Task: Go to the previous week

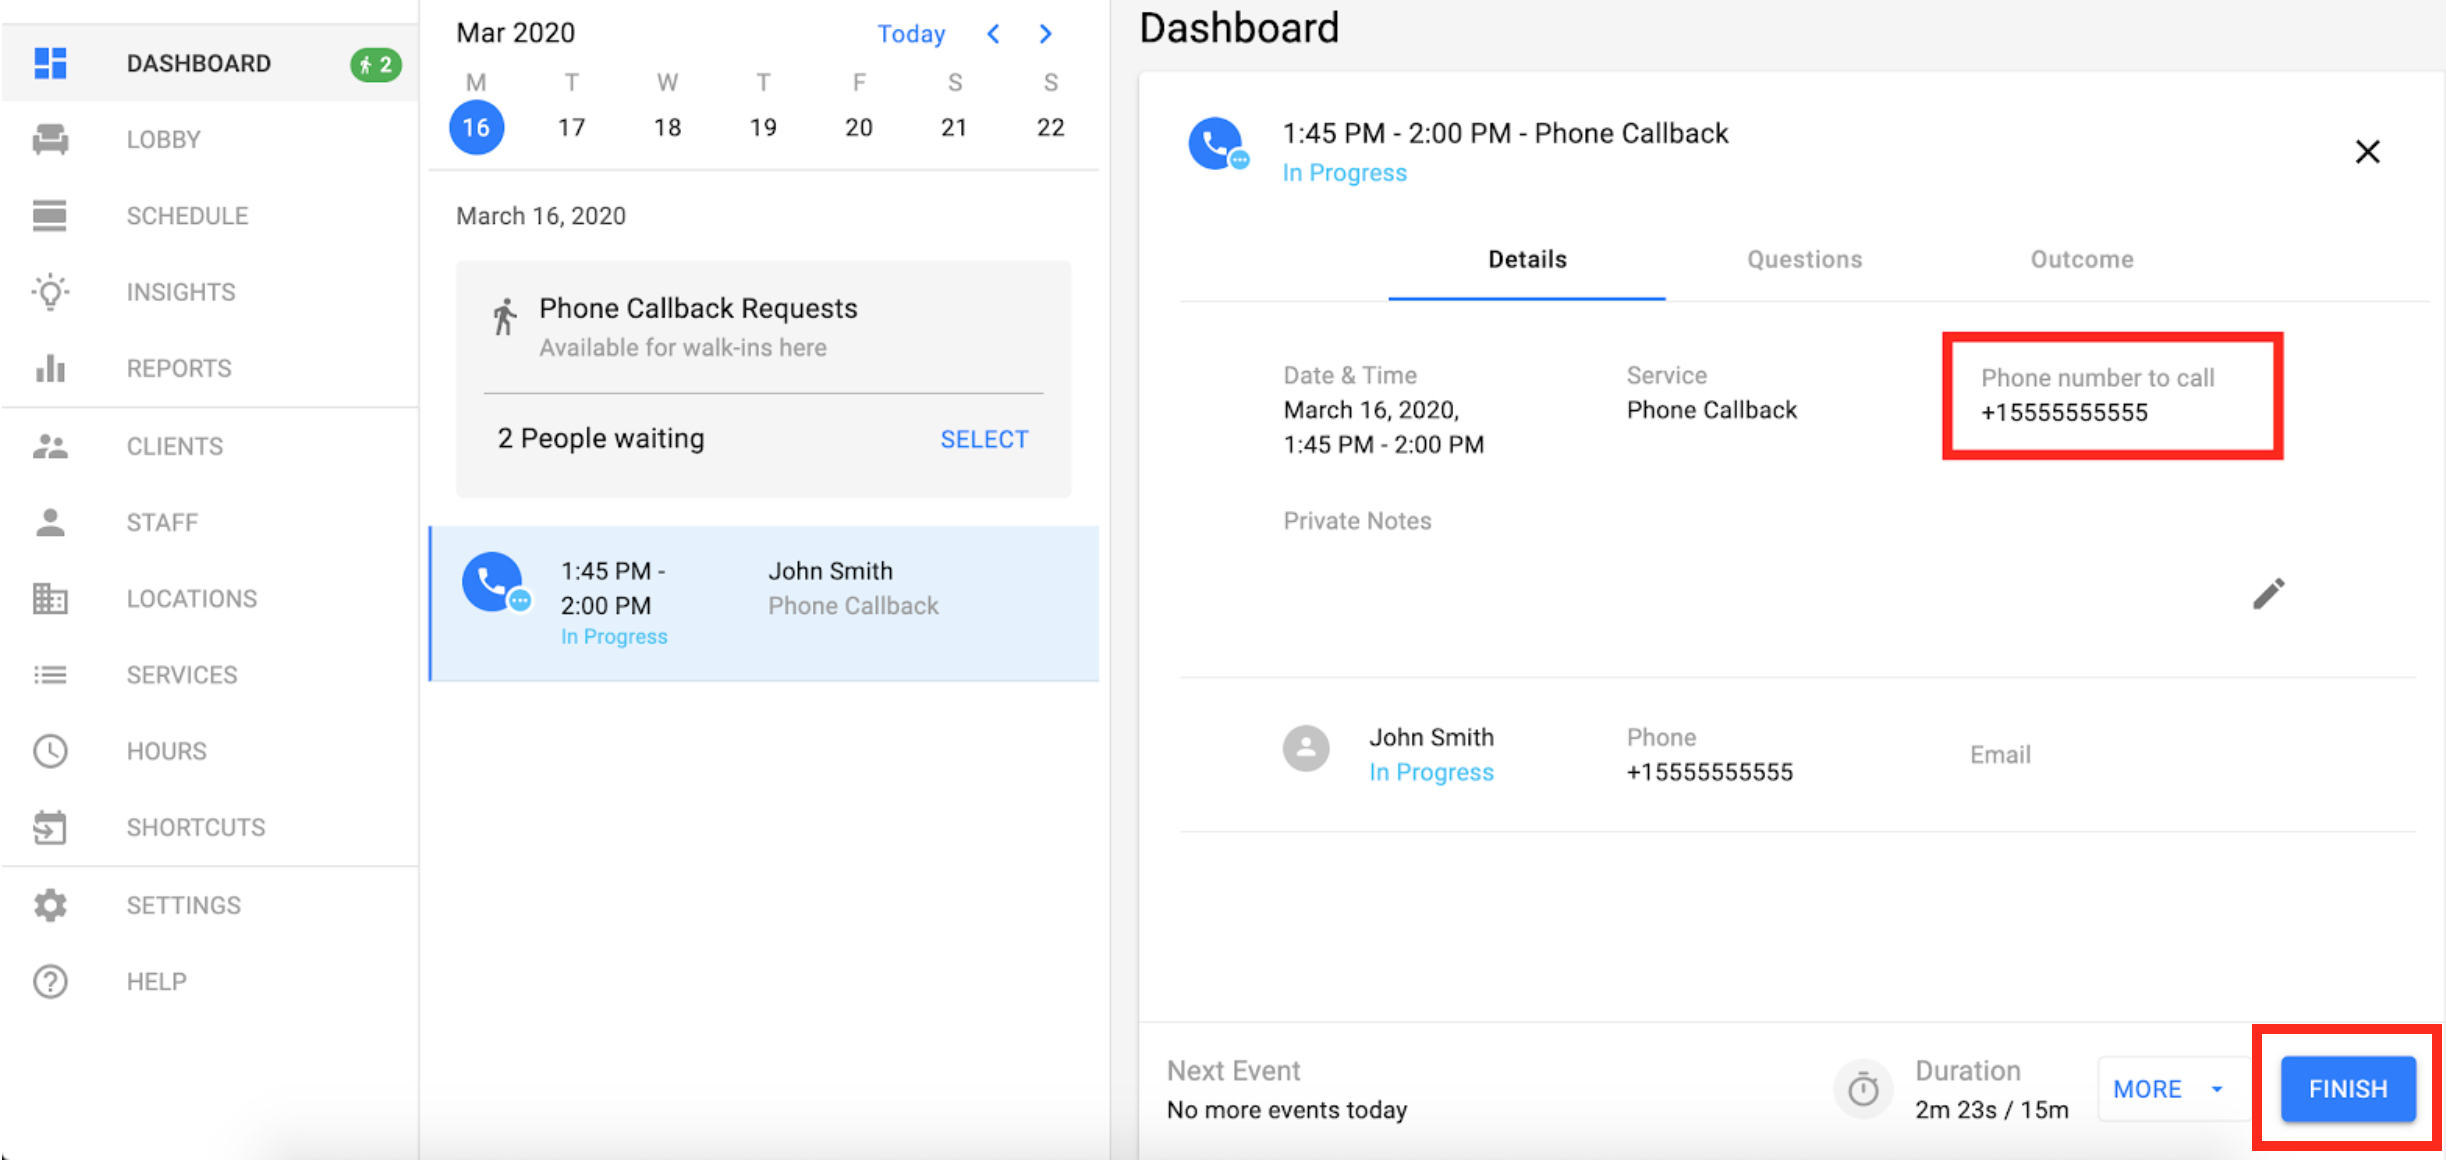Action: click(x=993, y=34)
